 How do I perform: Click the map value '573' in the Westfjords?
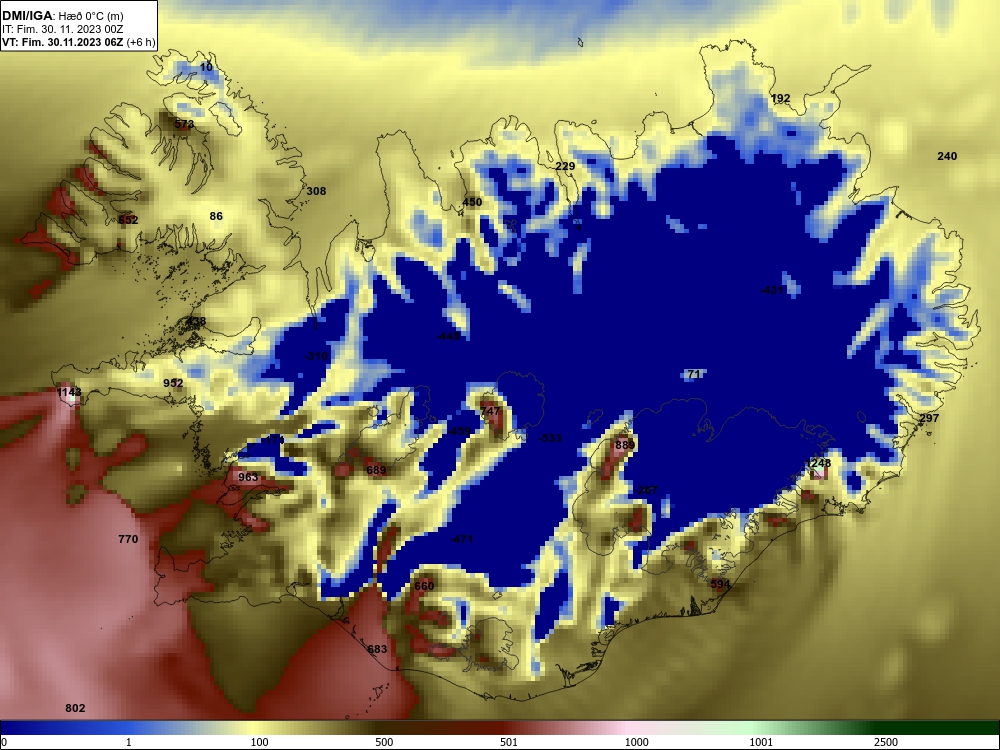pyautogui.click(x=184, y=124)
